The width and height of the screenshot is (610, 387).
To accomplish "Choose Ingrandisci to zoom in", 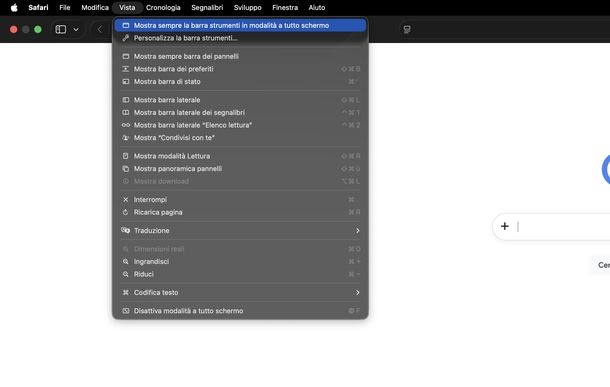I will 240,262.
